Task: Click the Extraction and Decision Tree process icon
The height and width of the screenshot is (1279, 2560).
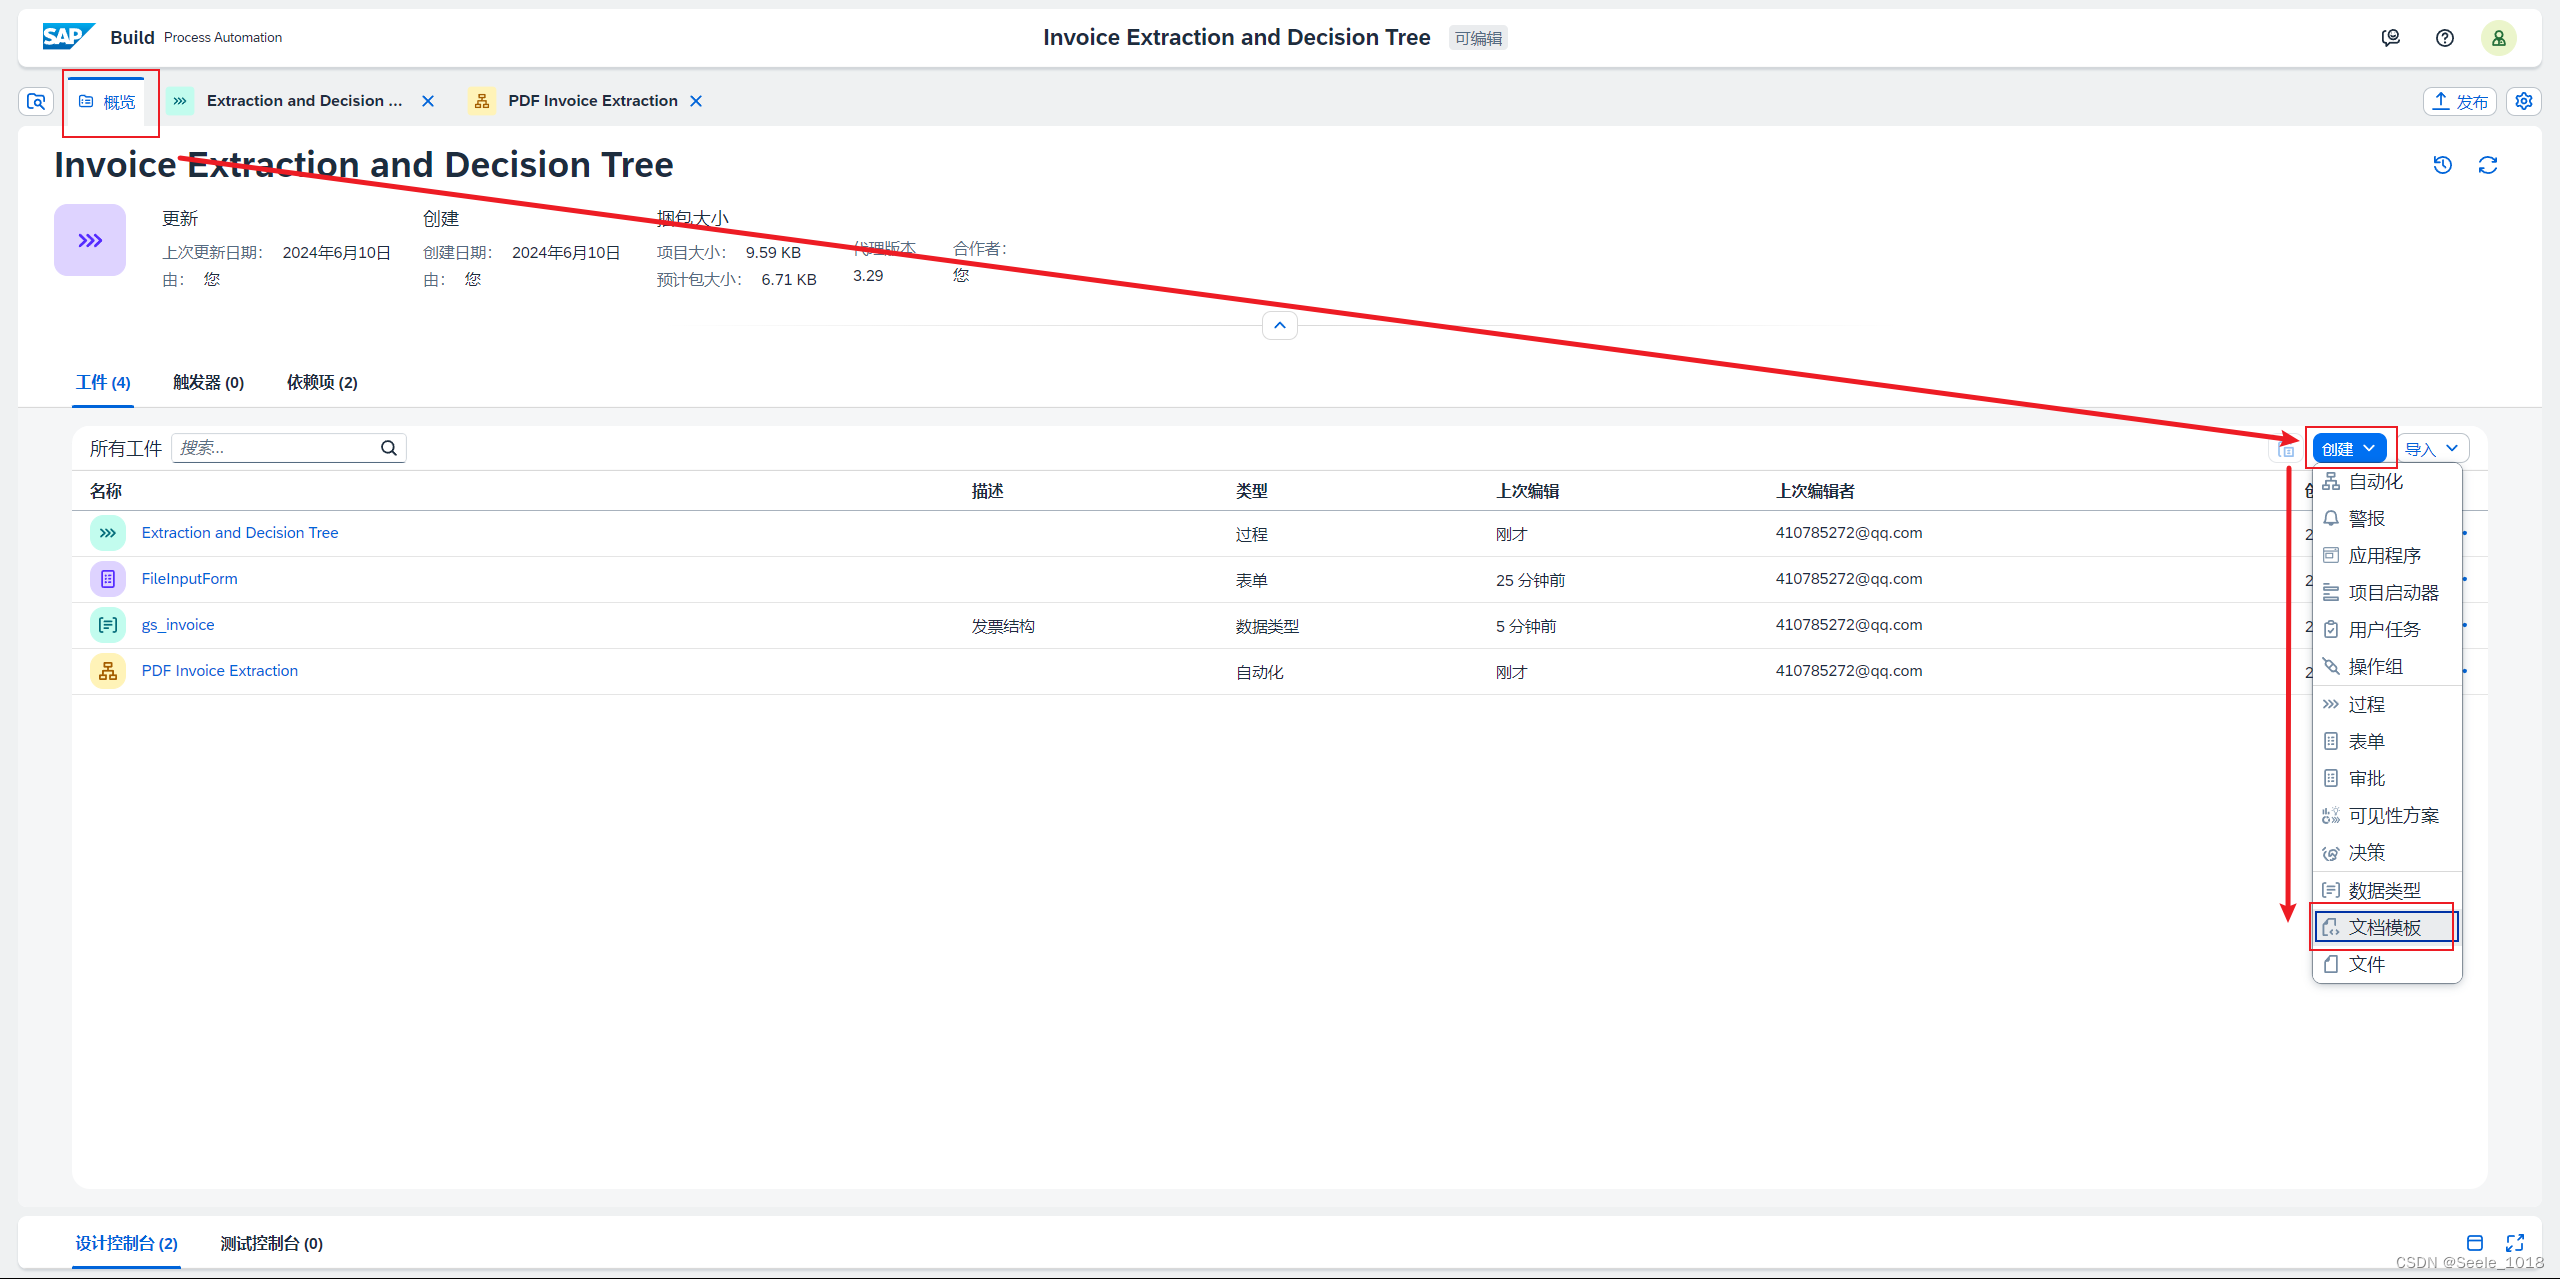Action: click(108, 533)
